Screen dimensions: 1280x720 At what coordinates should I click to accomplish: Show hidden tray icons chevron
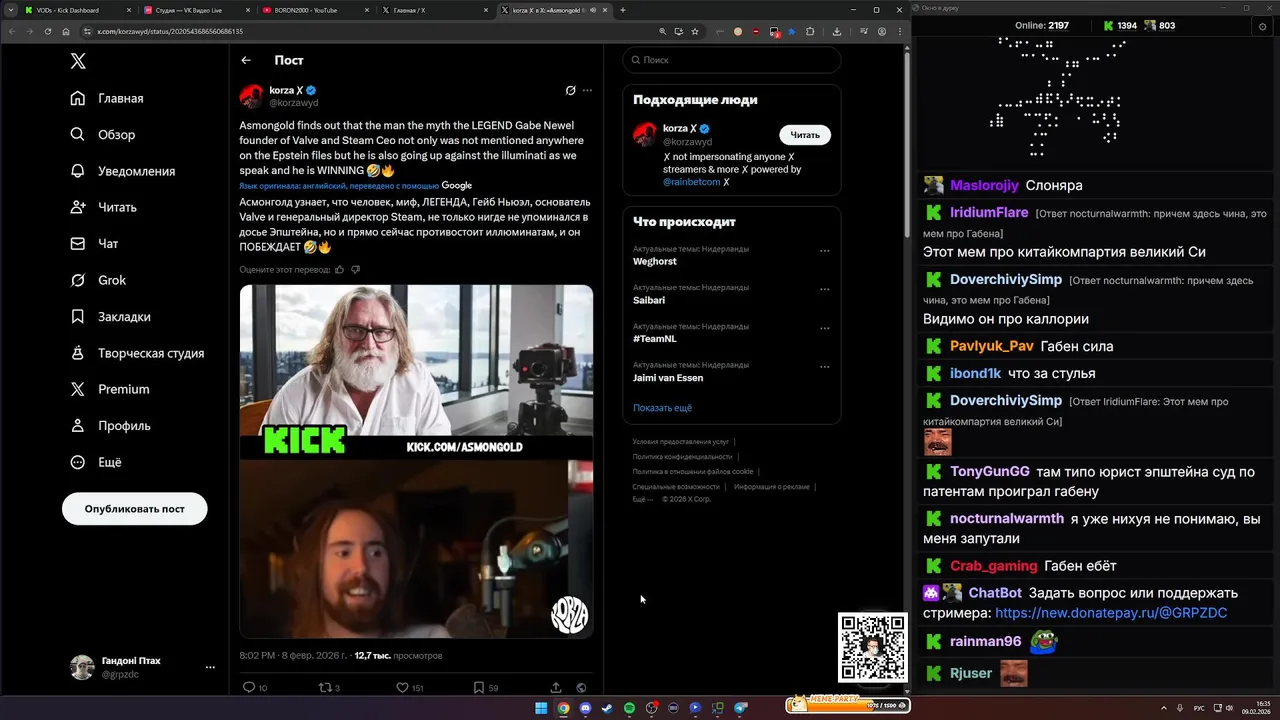1164,708
